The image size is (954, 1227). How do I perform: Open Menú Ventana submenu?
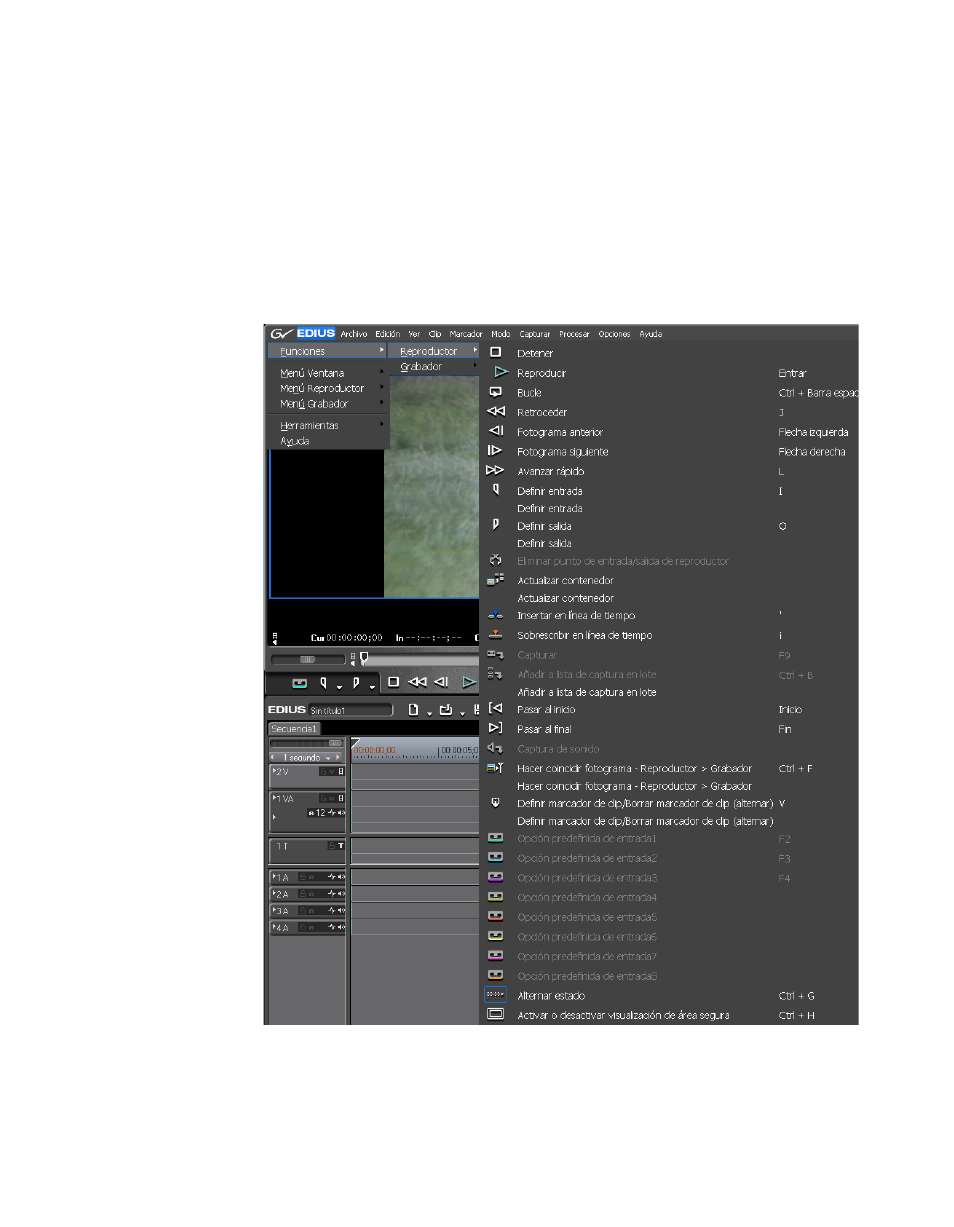[x=328, y=373]
